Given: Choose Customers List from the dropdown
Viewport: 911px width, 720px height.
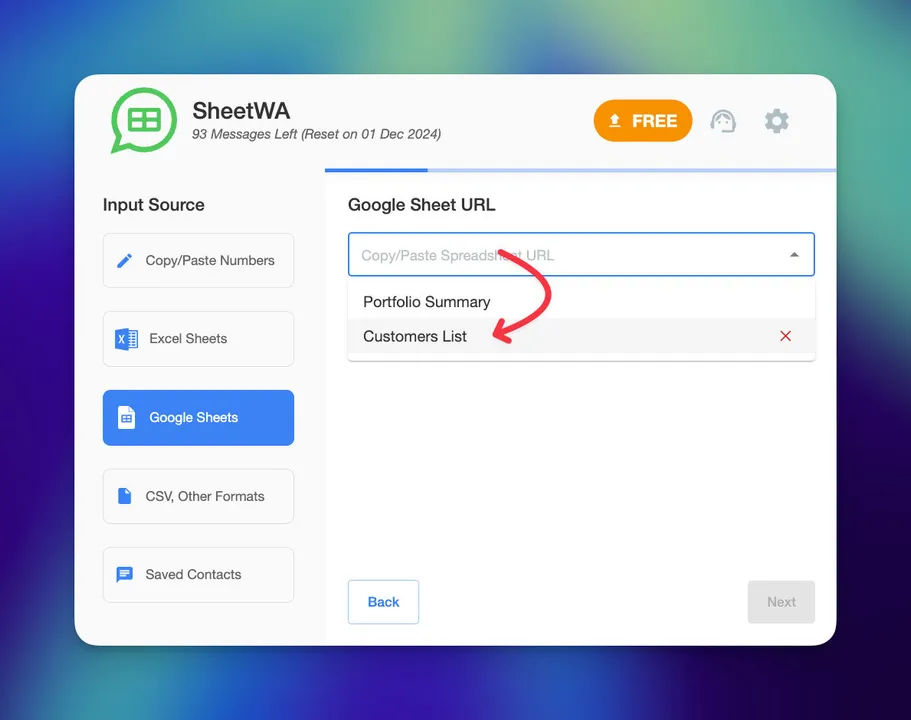Looking at the screenshot, I should tap(581, 336).
